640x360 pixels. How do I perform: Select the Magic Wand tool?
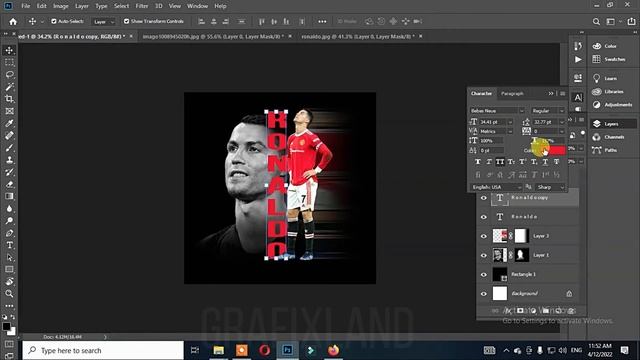click(x=9, y=87)
